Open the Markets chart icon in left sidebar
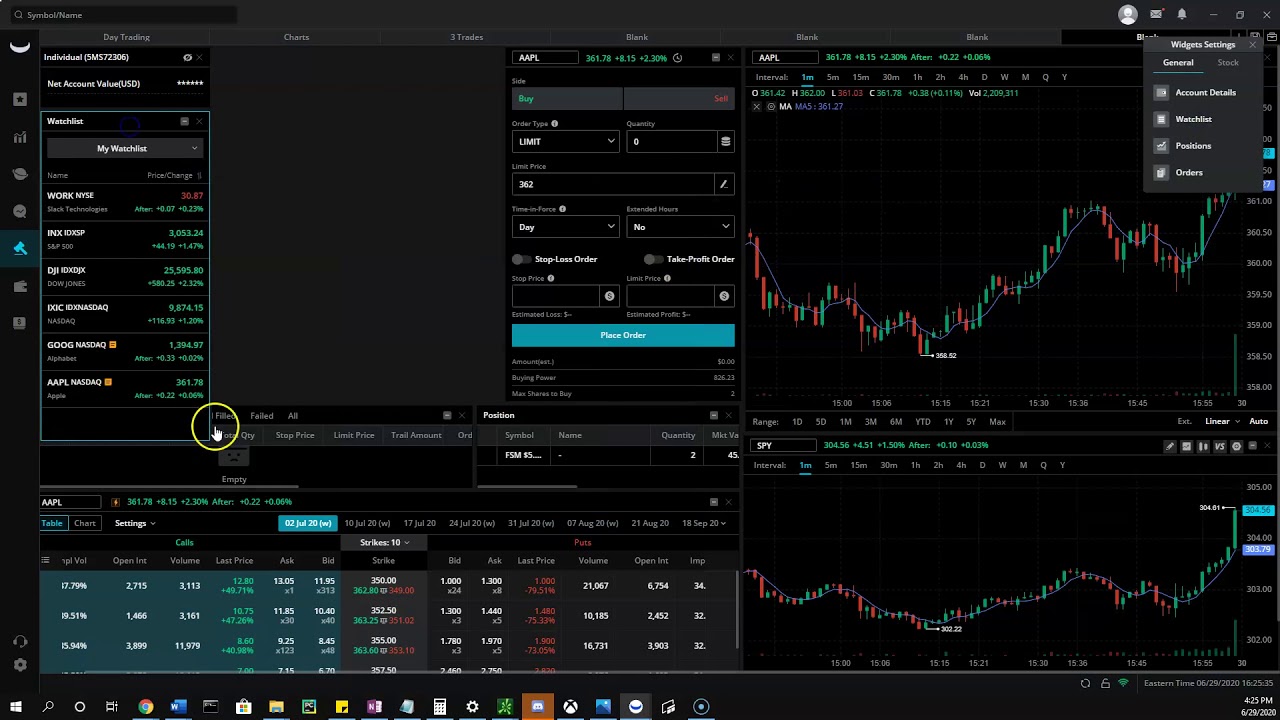This screenshot has height=720, width=1280. point(20,137)
